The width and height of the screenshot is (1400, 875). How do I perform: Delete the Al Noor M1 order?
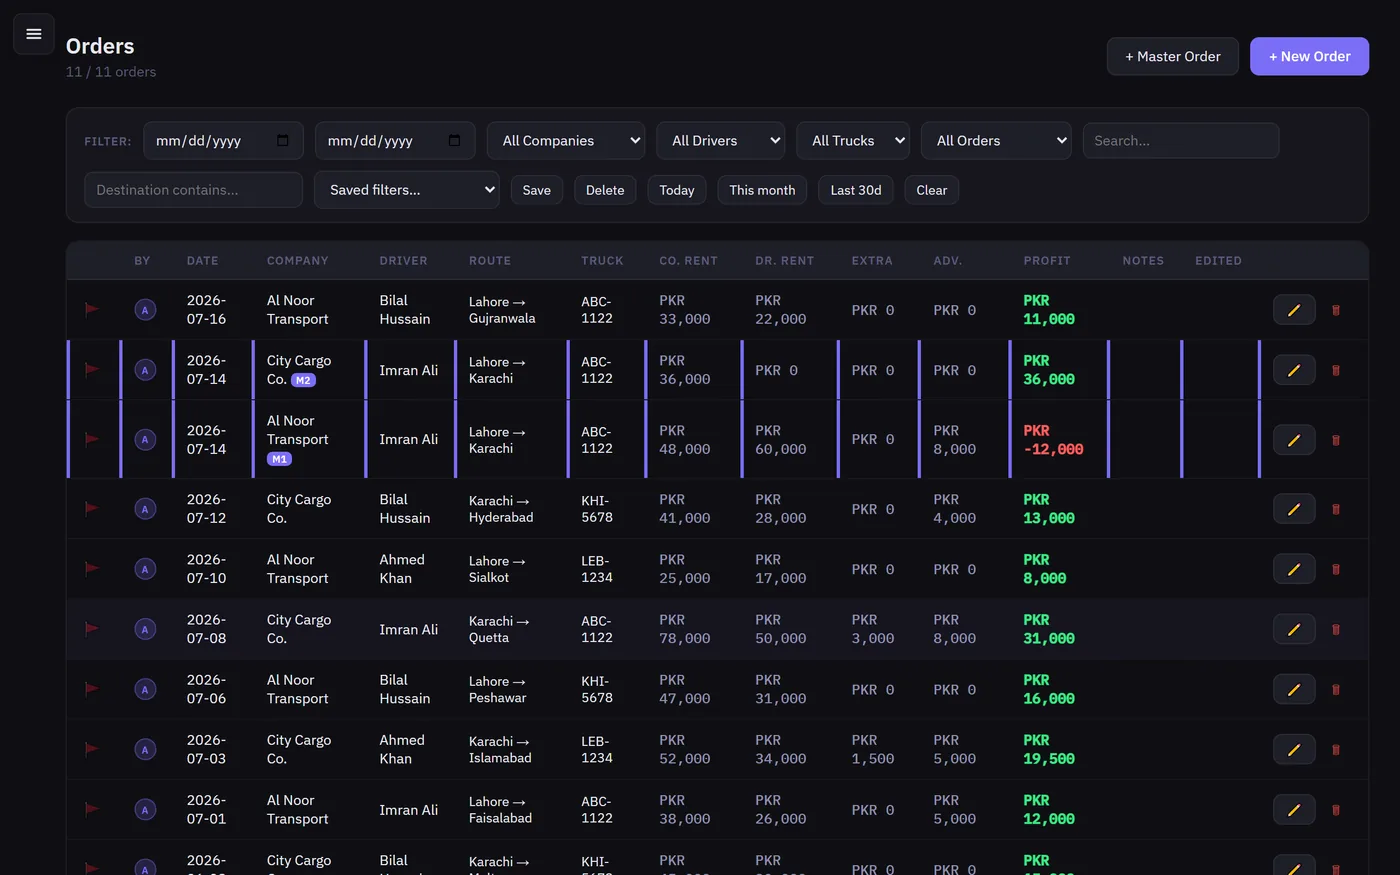1336,440
